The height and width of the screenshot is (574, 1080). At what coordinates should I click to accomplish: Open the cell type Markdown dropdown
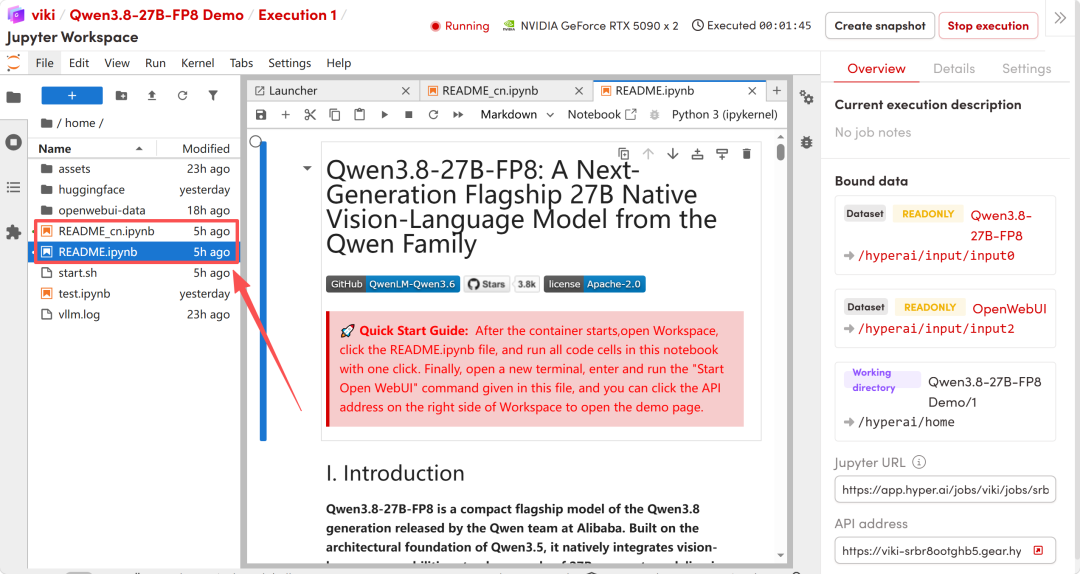[x=517, y=114]
